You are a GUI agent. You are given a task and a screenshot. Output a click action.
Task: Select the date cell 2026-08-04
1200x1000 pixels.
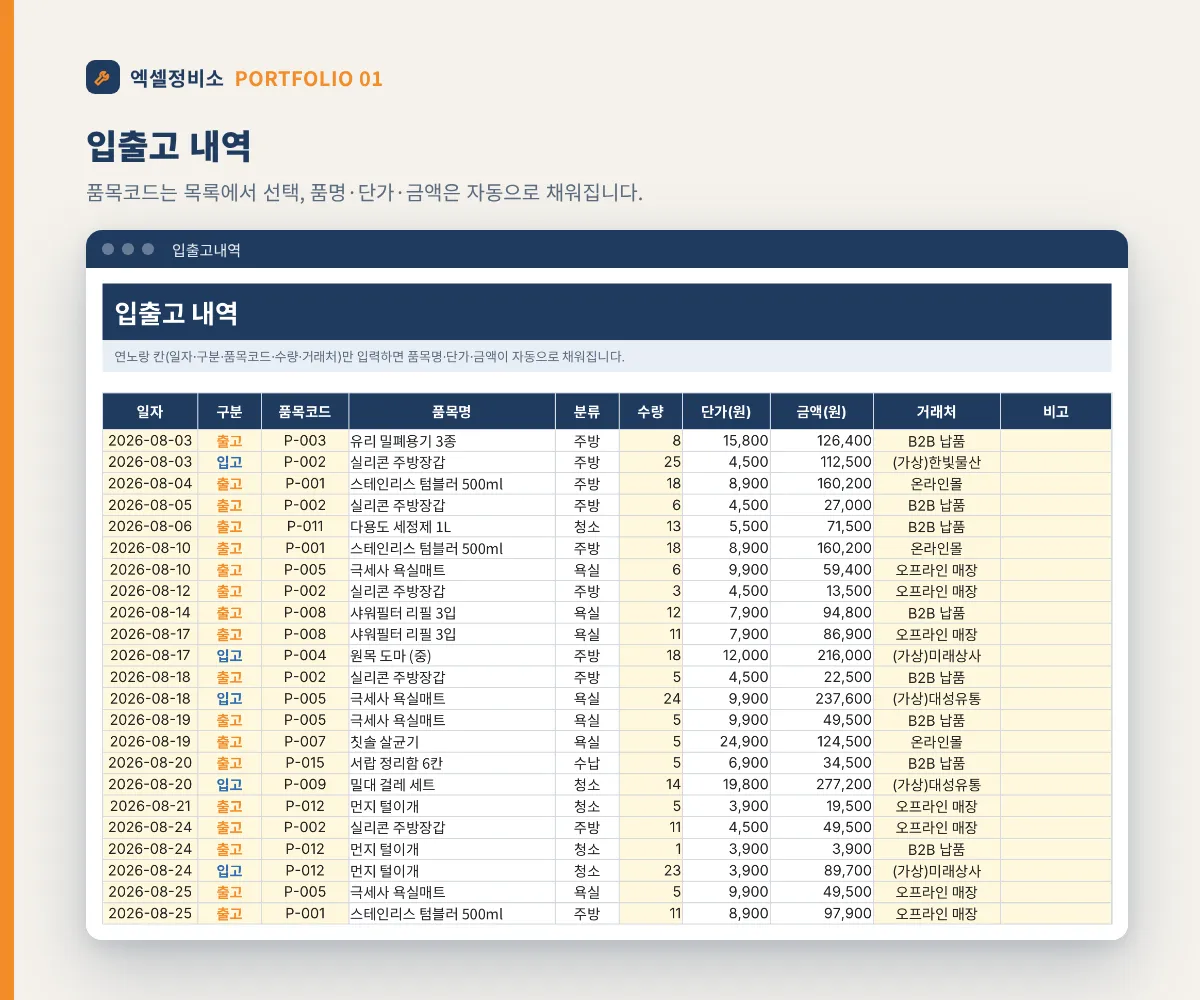[x=150, y=483]
